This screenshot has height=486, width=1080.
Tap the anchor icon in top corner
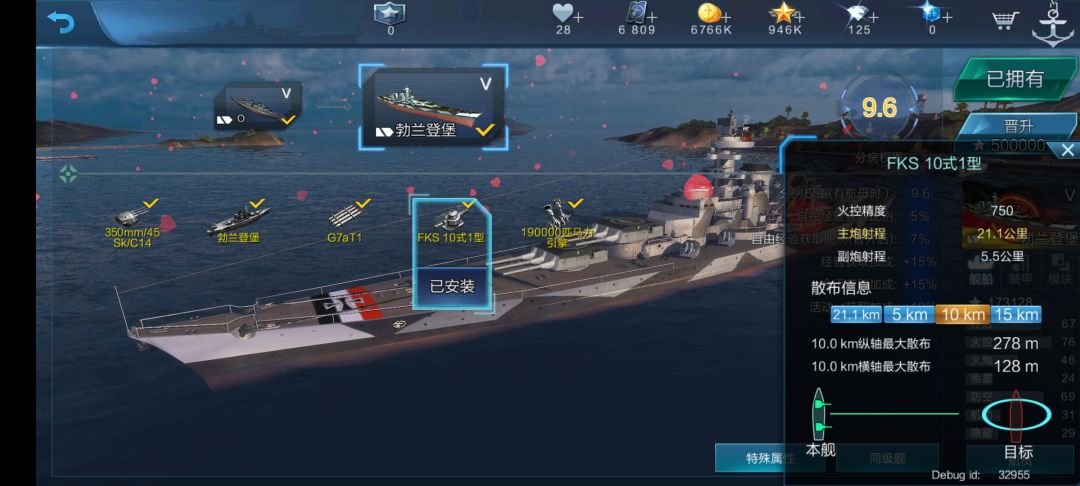(1052, 24)
